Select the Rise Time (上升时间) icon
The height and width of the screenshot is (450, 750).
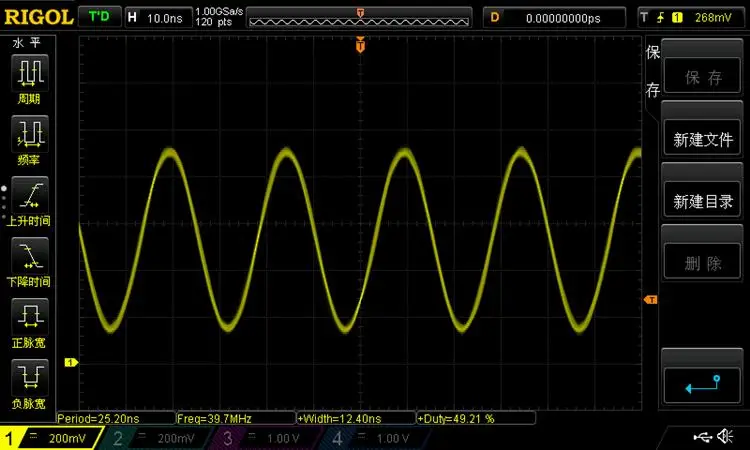pos(30,195)
